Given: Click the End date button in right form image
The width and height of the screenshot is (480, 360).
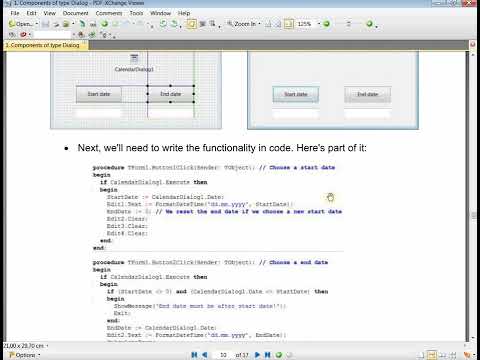Looking at the screenshot, I should [368, 94].
